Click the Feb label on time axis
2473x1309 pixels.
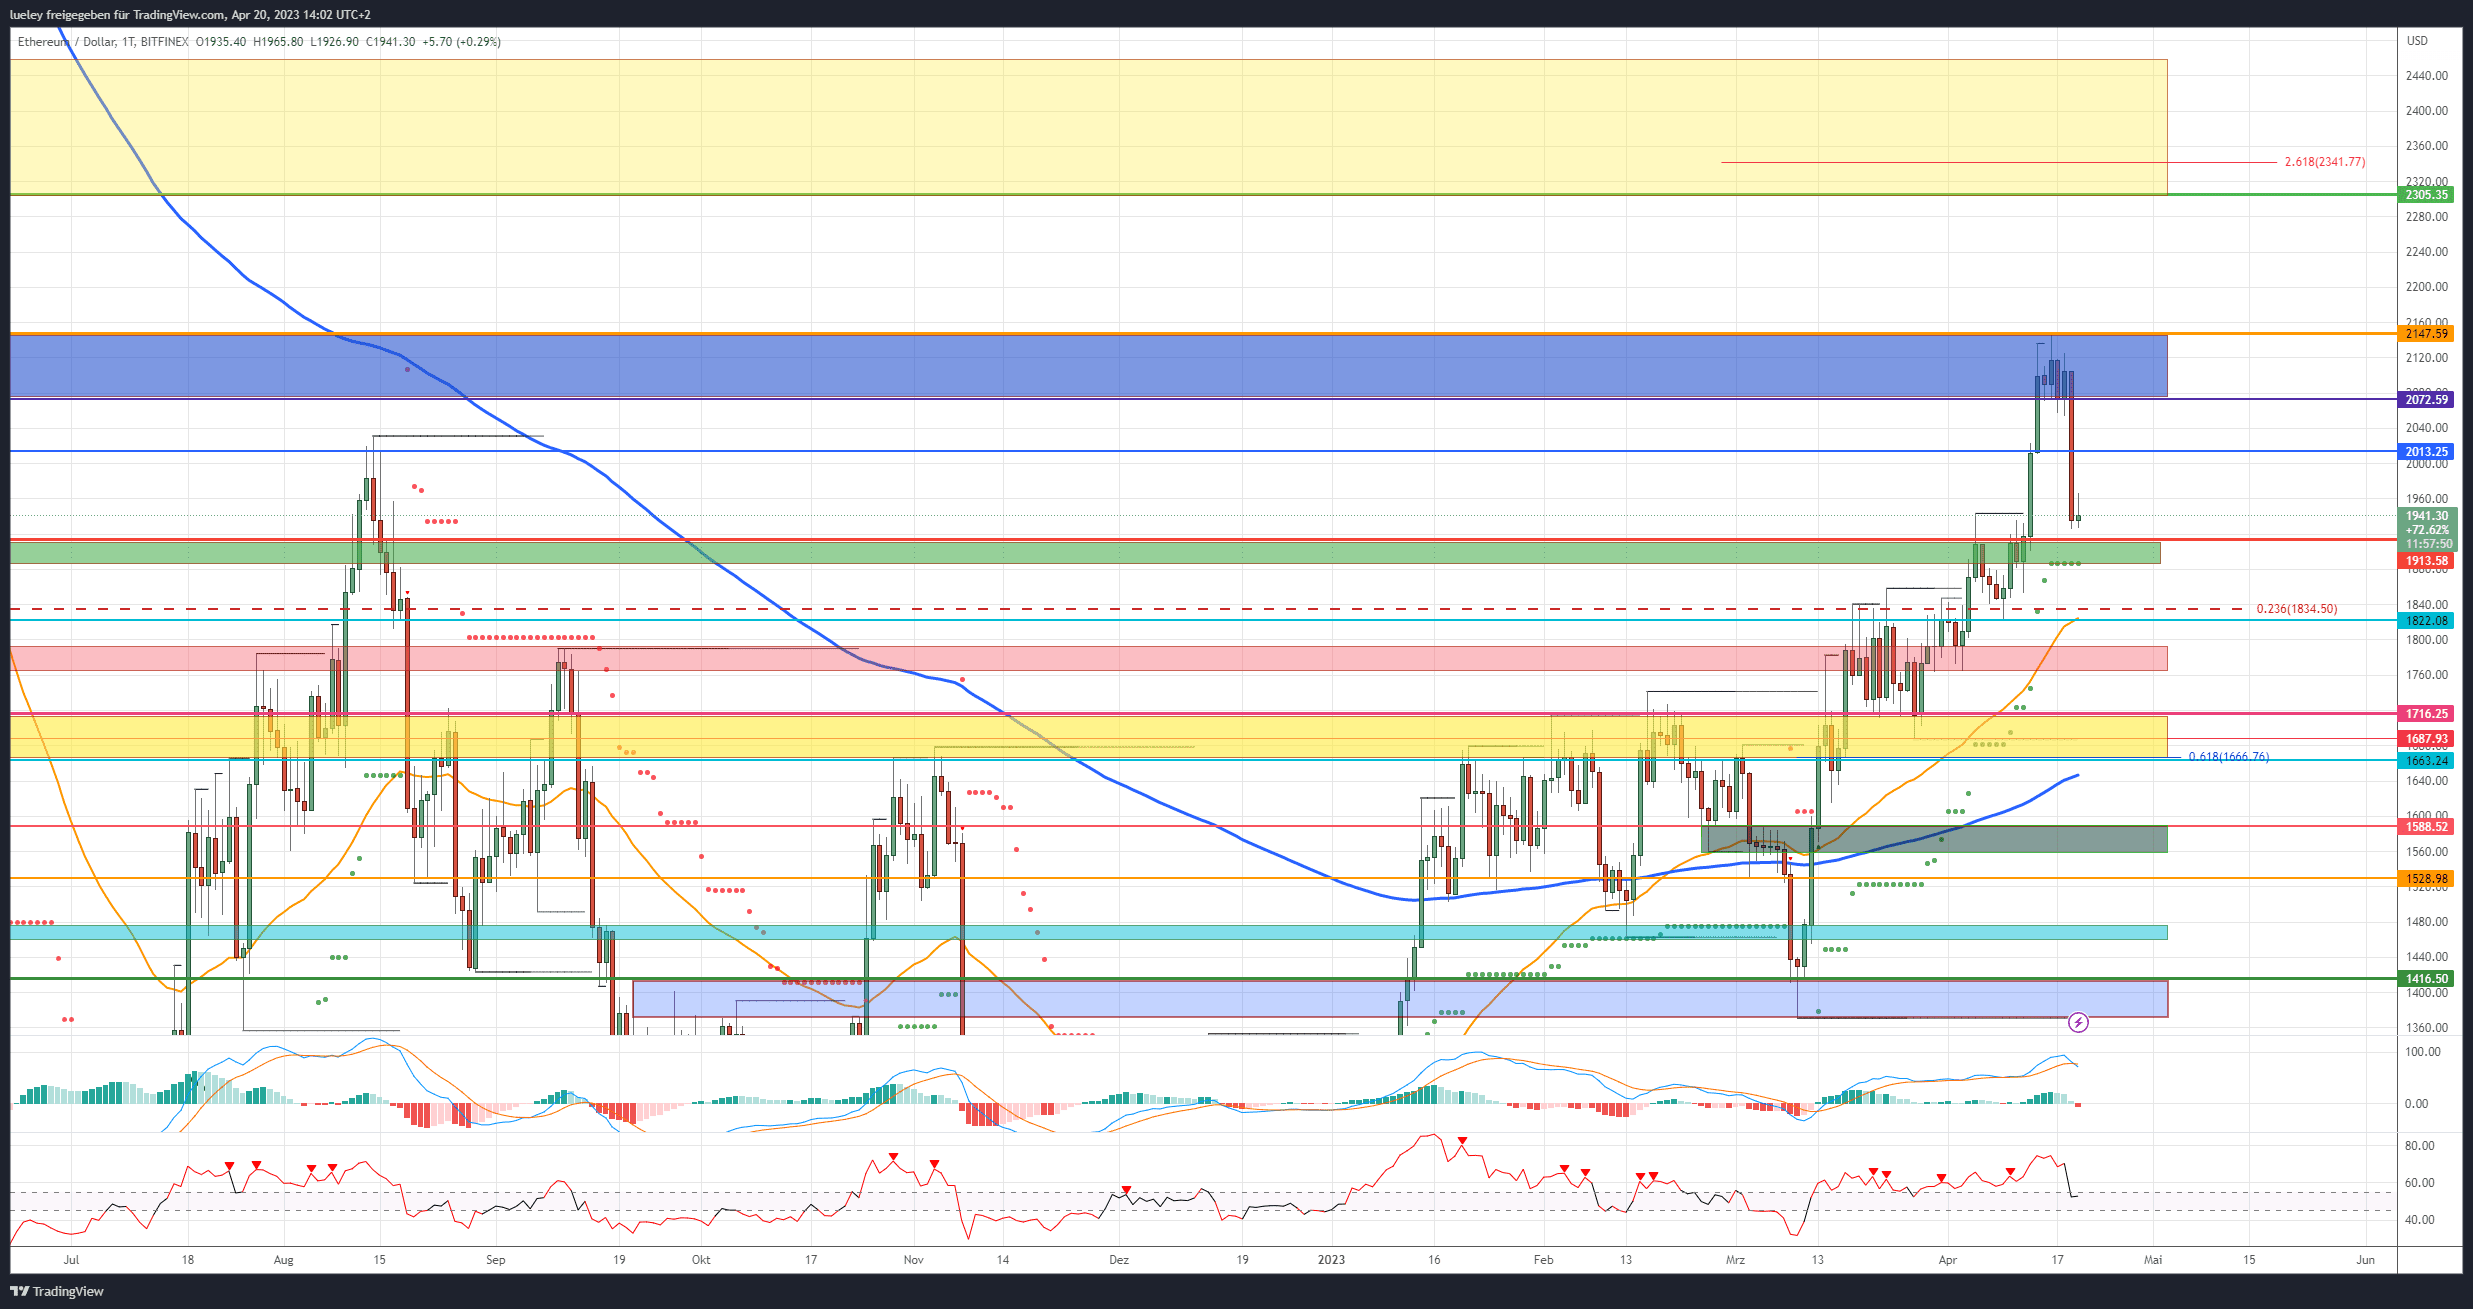[1544, 1260]
